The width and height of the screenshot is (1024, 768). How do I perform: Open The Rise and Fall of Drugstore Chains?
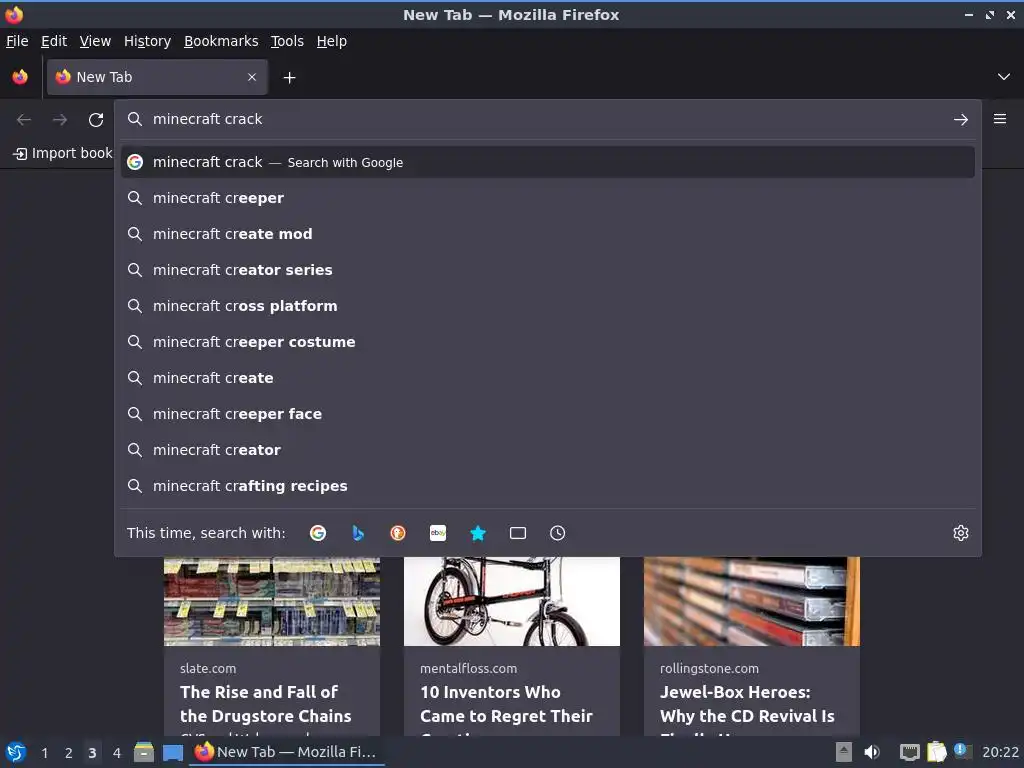[x=266, y=704]
